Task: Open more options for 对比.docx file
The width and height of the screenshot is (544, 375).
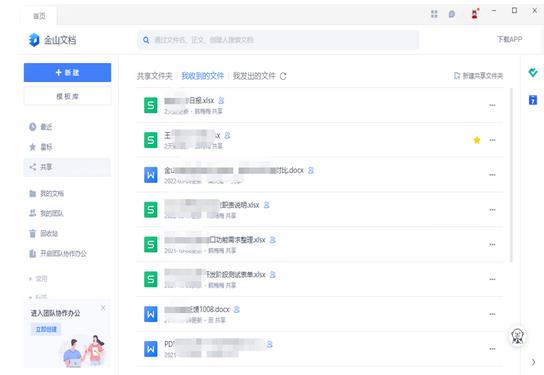Action: 492,175
